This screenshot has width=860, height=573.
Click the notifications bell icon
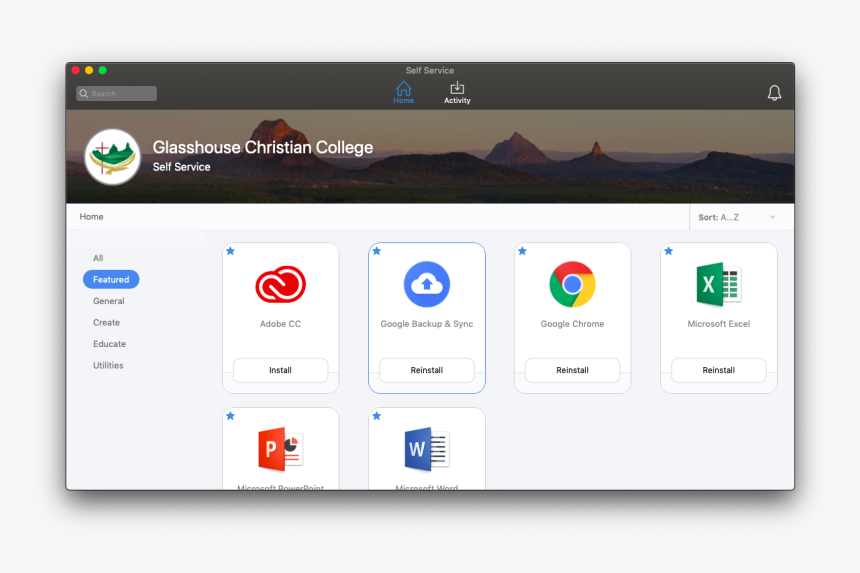[774, 93]
